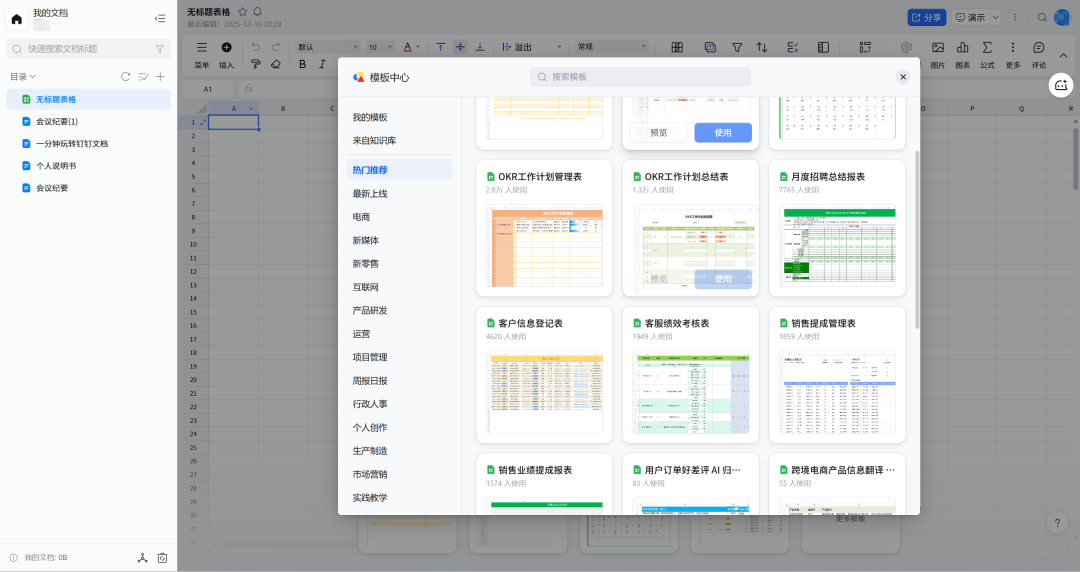
Task: Toggle bold formatting
Action: click(x=302, y=64)
